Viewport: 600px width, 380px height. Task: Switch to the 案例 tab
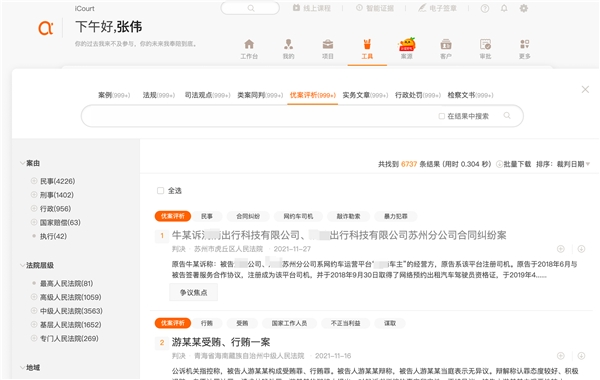point(114,95)
